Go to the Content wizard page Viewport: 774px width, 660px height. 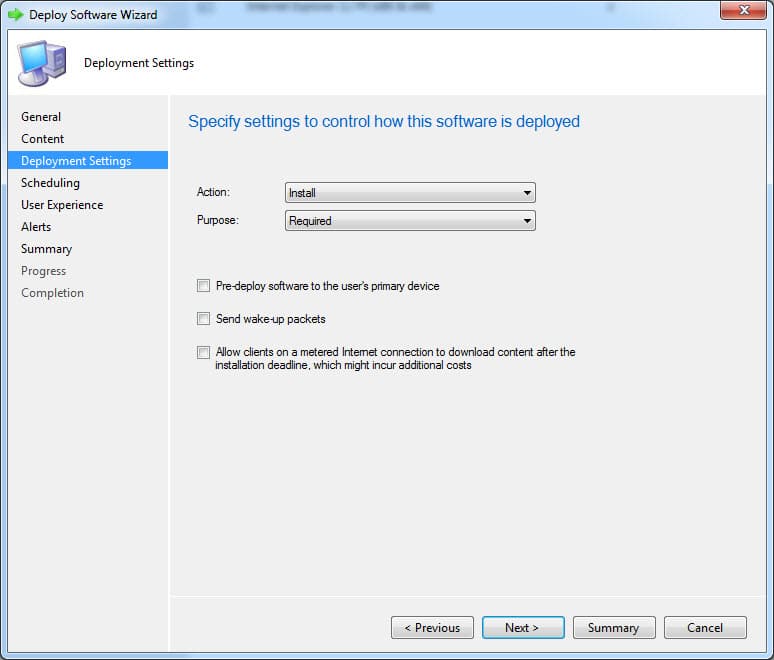coord(42,139)
